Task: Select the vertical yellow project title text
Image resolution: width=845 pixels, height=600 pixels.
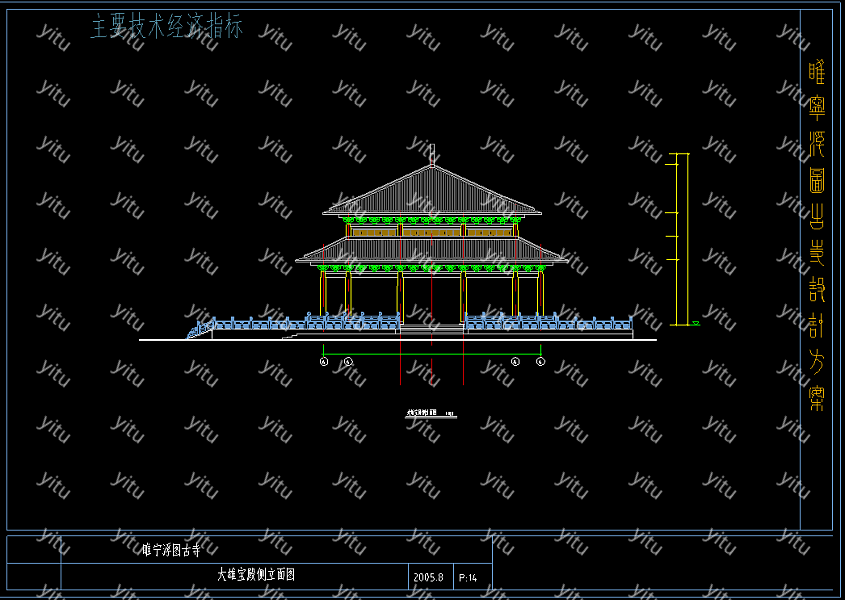Action: click(x=816, y=235)
